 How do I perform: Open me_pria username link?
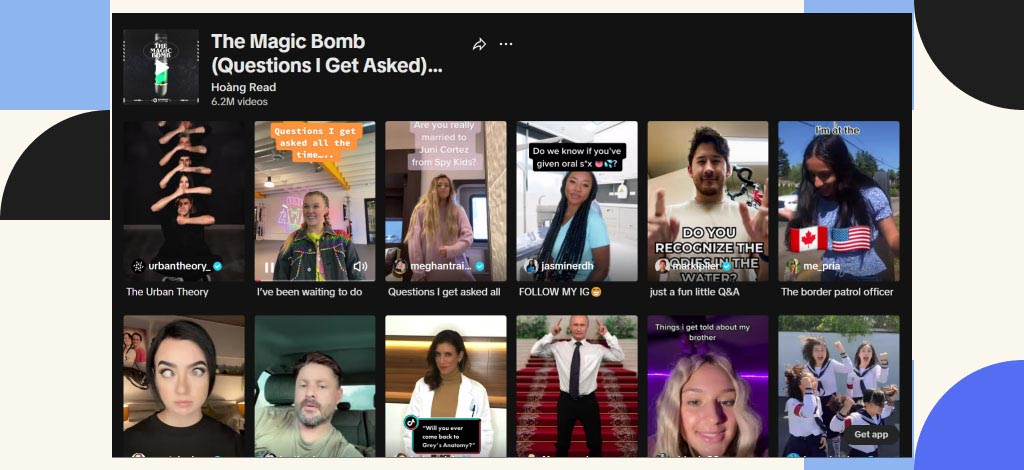pyautogui.click(x=822, y=266)
